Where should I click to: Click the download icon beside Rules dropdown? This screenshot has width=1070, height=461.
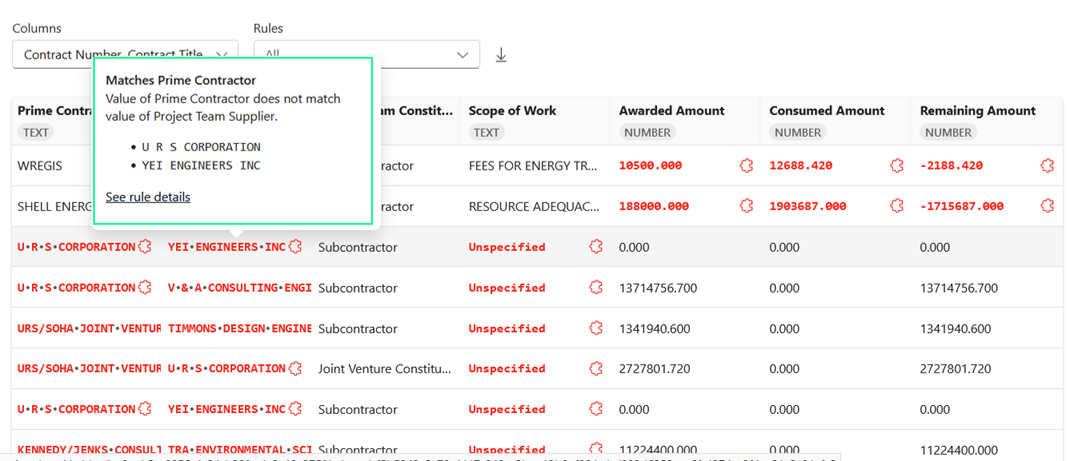501,55
